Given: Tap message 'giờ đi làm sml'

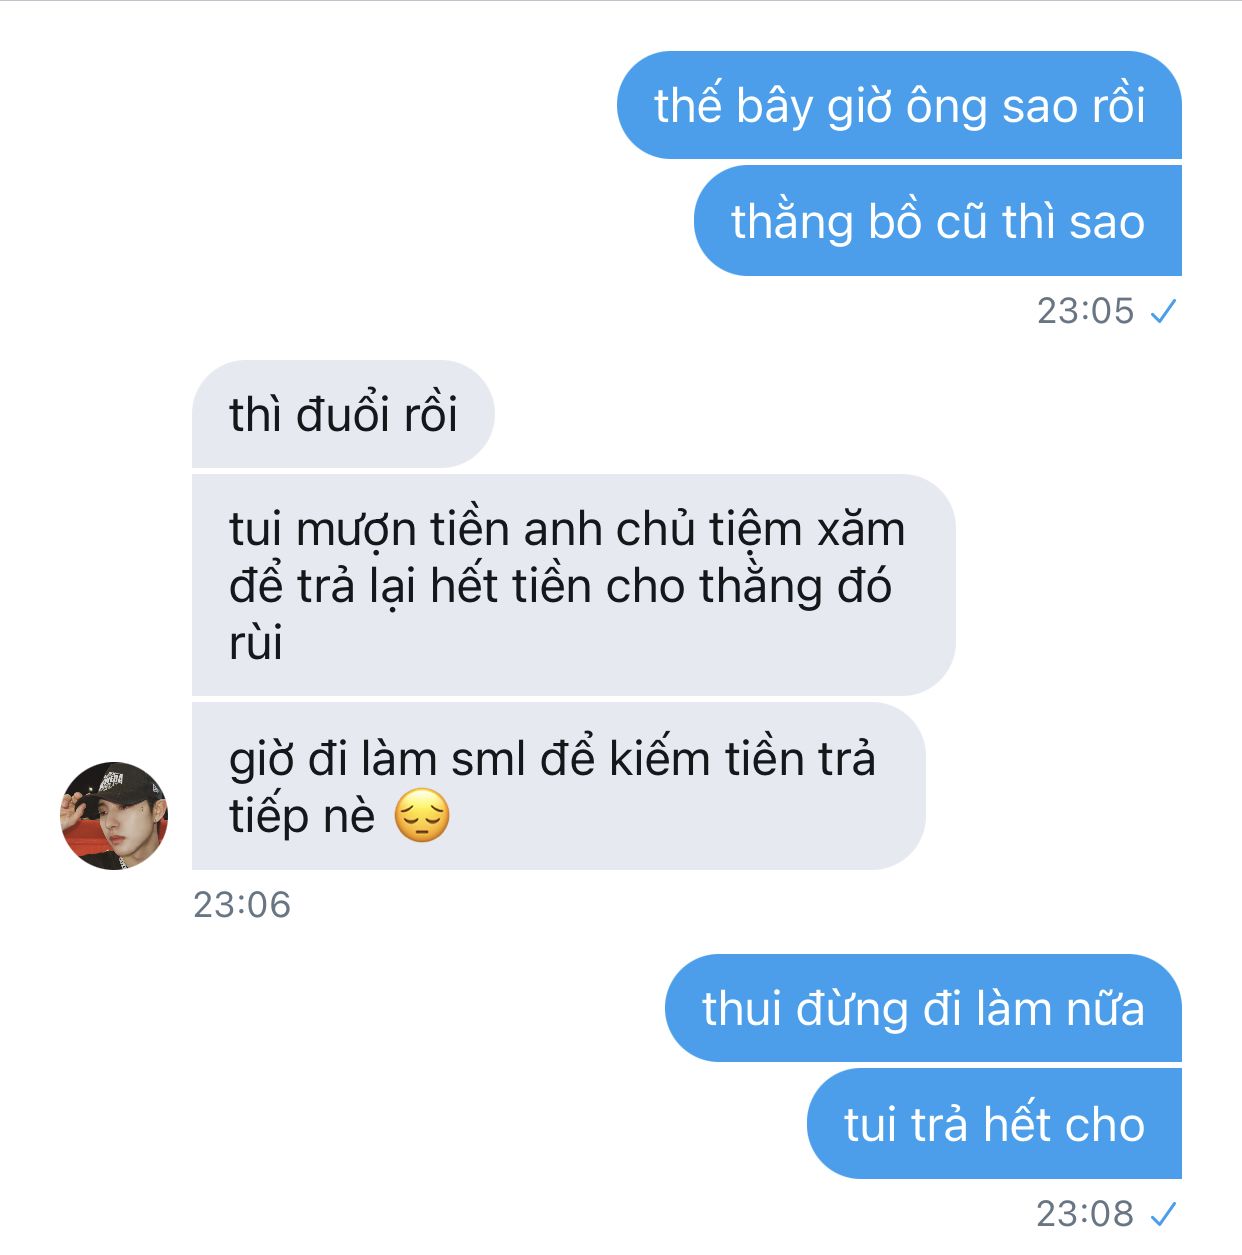Looking at the screenshot, I should click(x=558, y=786).
